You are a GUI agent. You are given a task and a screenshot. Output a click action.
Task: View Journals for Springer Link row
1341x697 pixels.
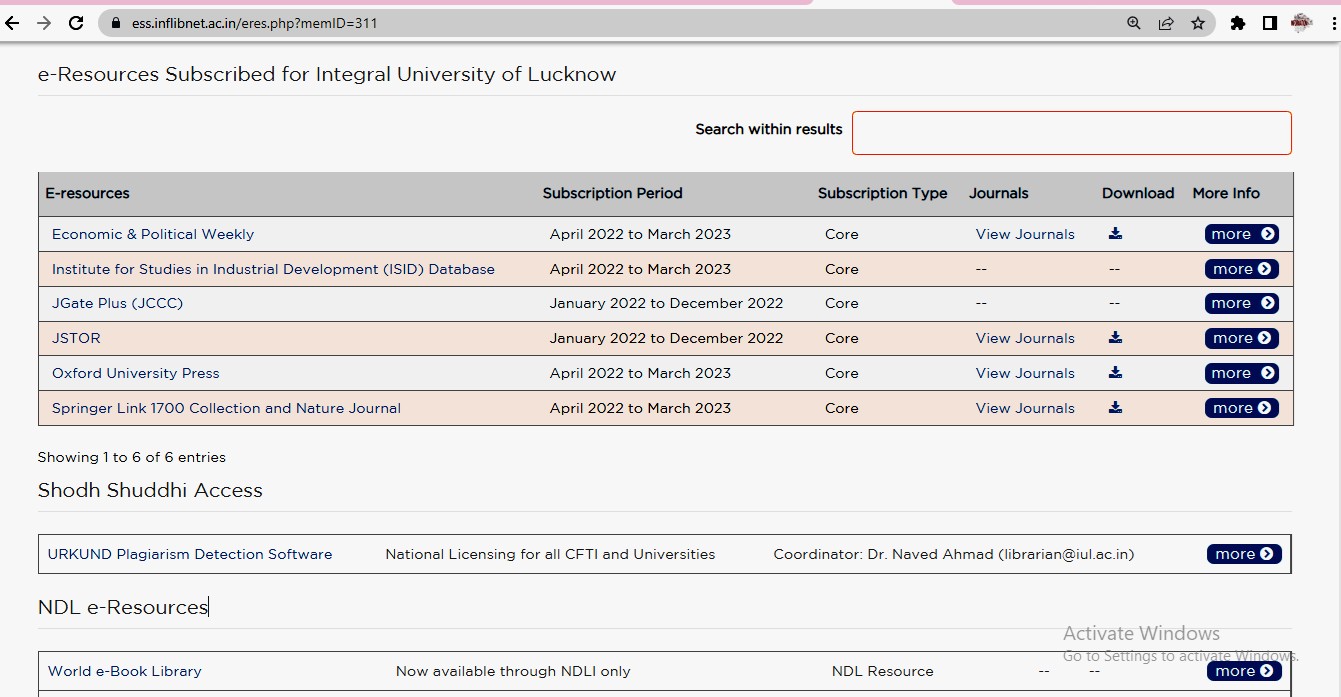pyautogui.click(x=1025, y=408)
